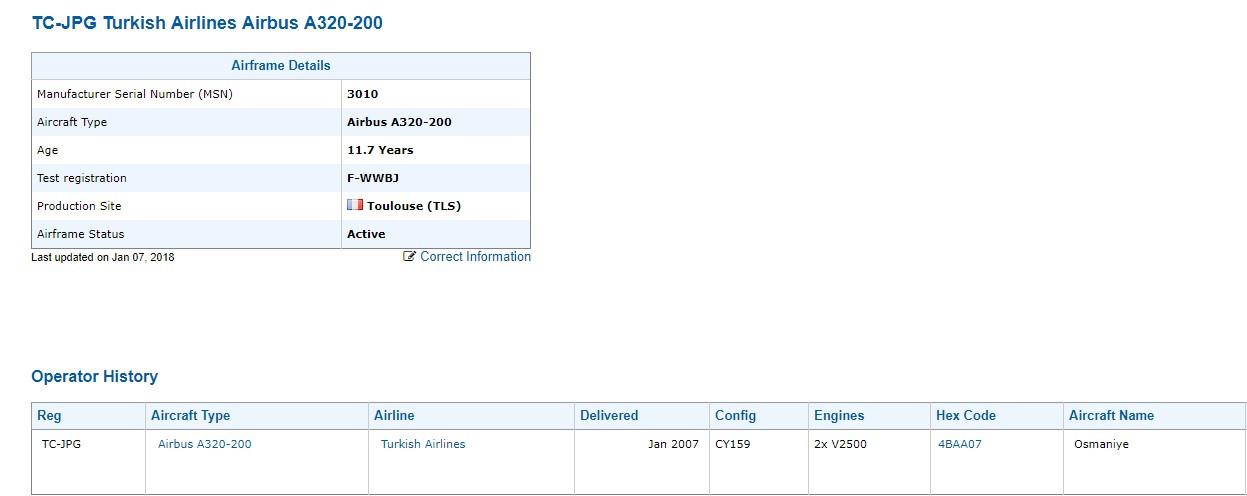Screen dimensions: 1247x496
Task: Click the Age row label
Action: pos(48,150)
